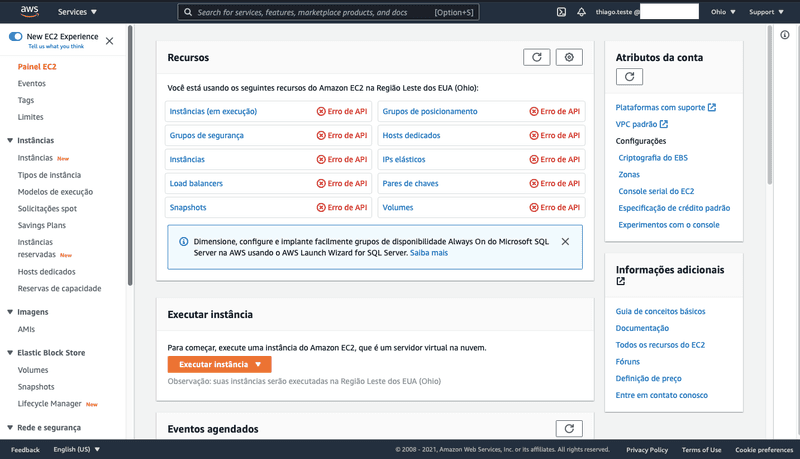Screen dimensions: 800x459
Task: Open the English (US) language dropdown
Action: [77, 449]
